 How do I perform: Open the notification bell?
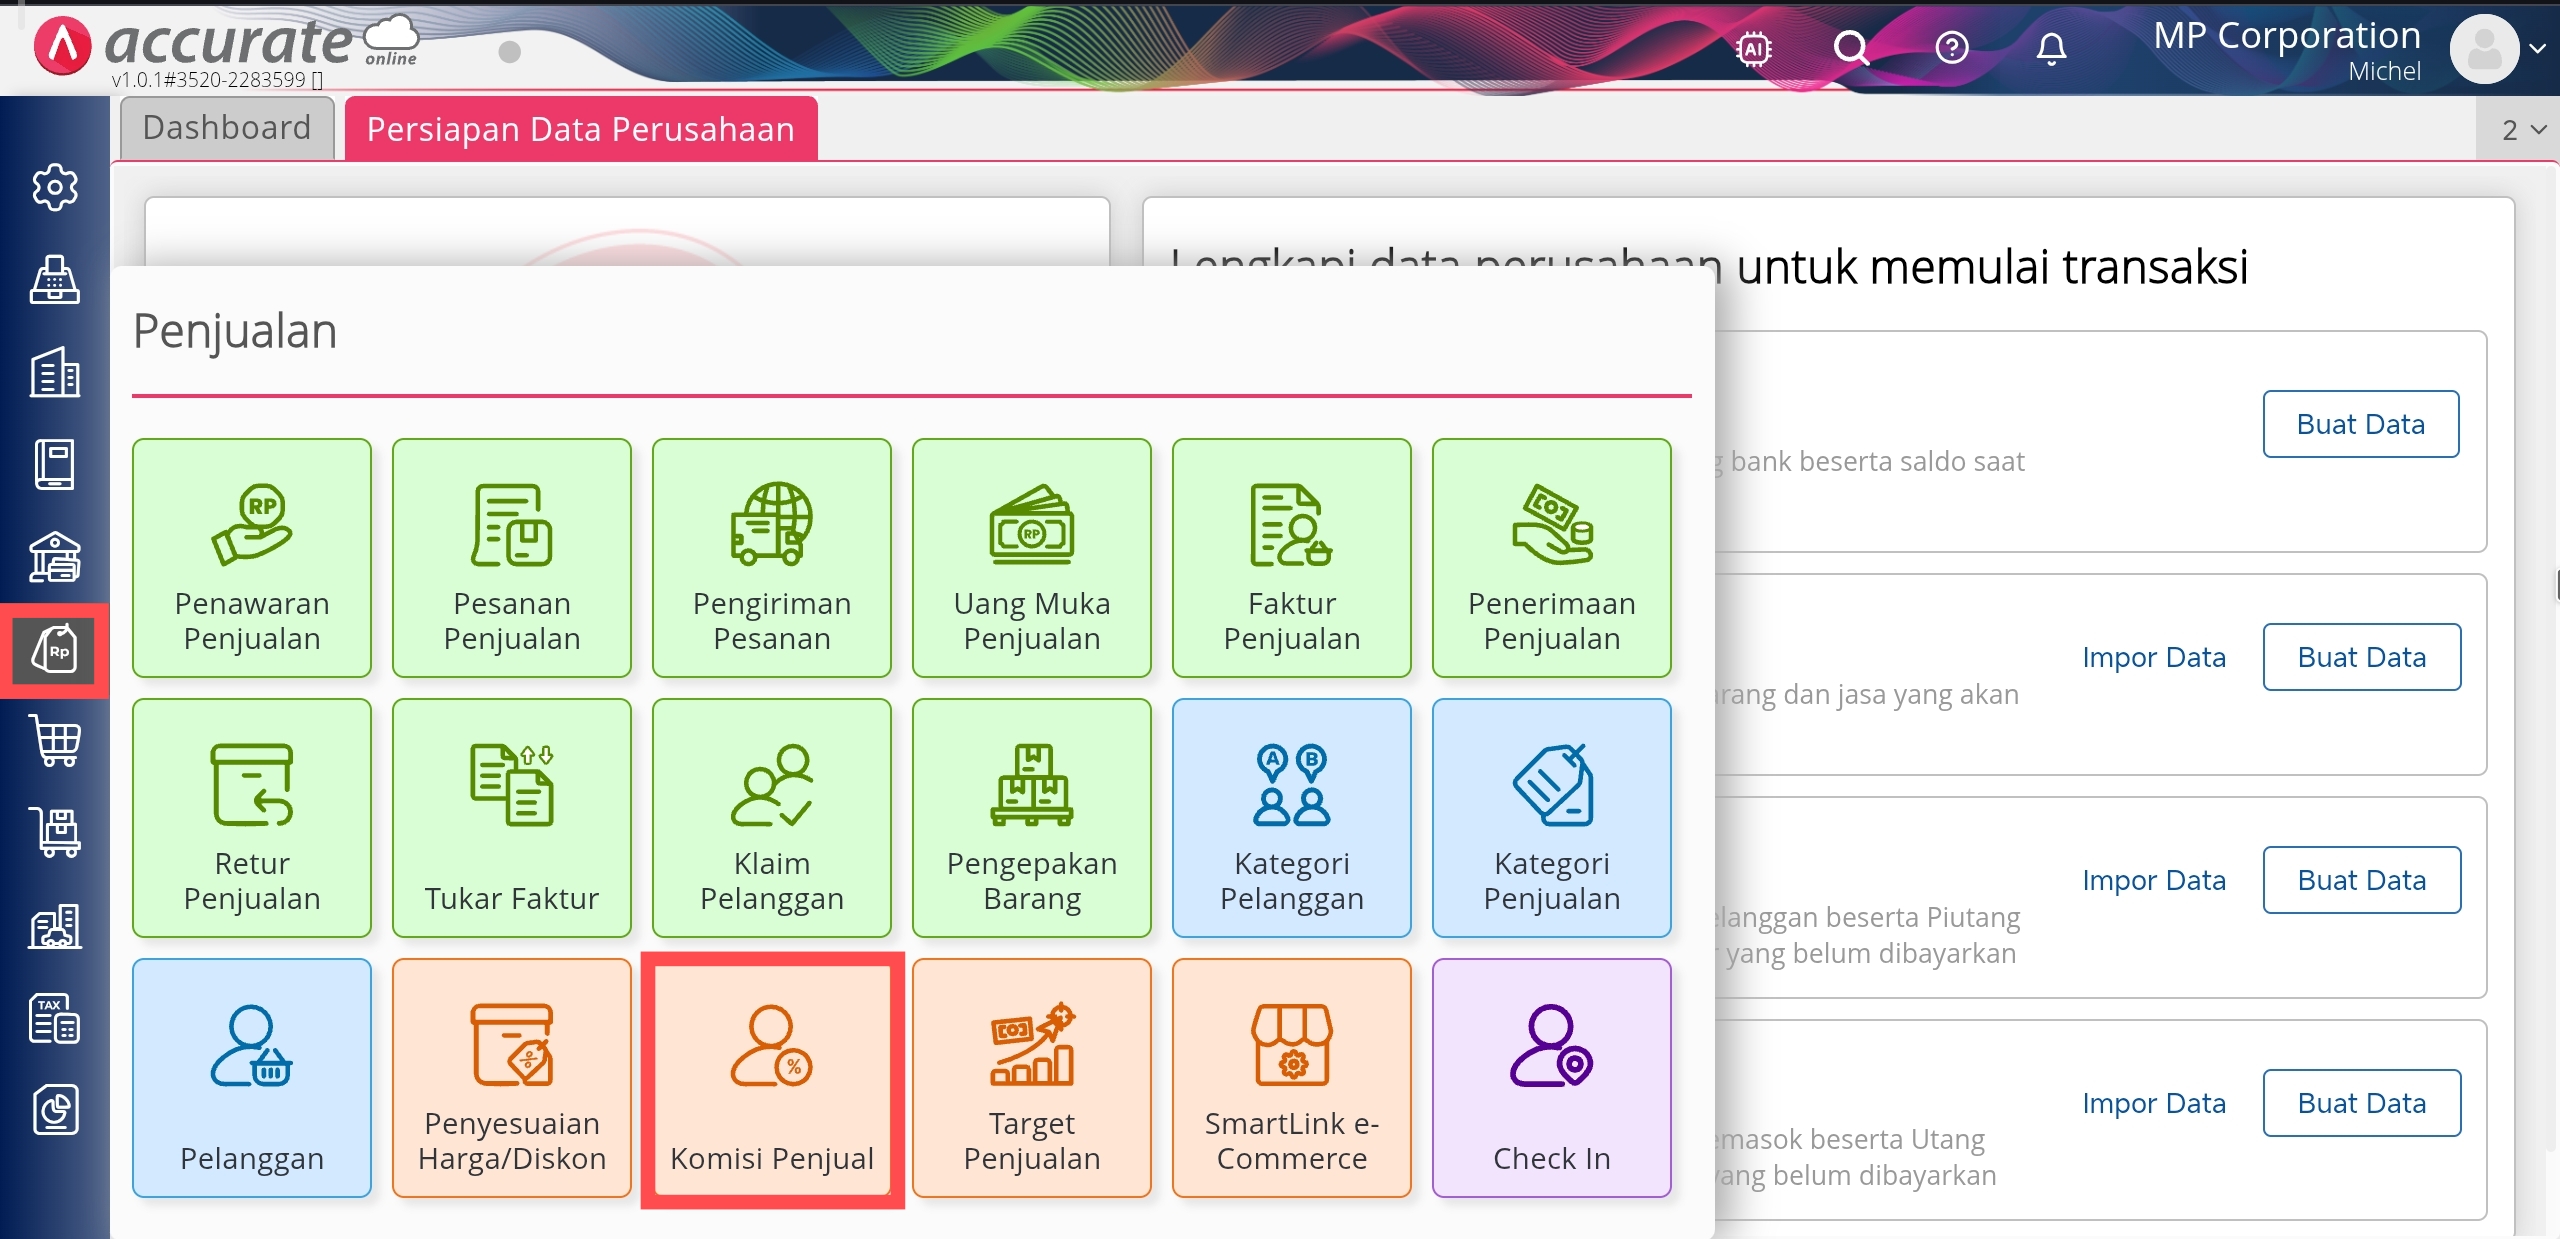2051,48
